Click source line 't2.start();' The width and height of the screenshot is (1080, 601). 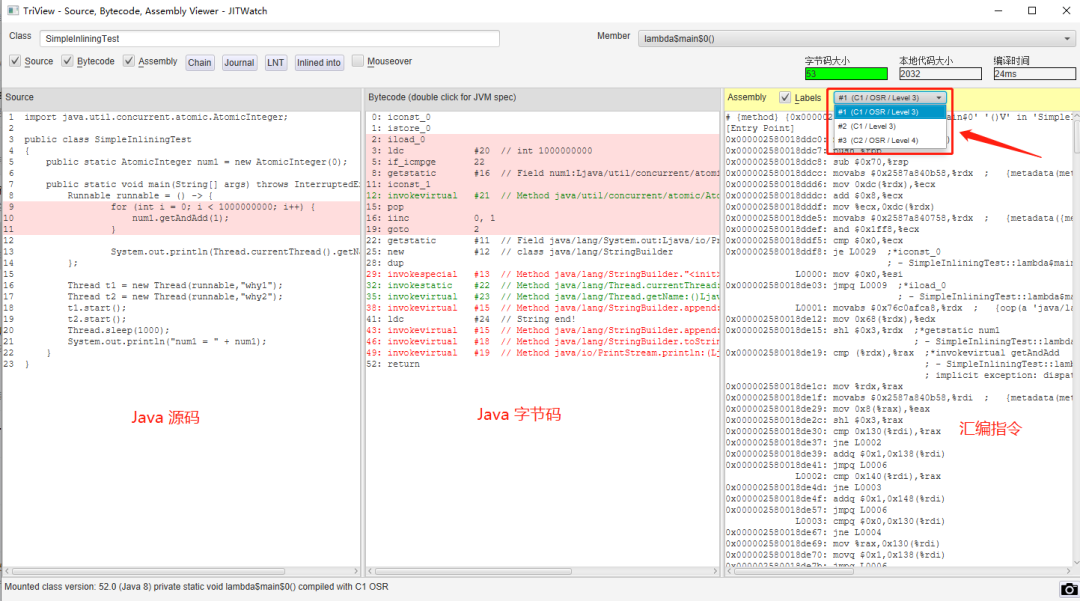tap(96, 319)
